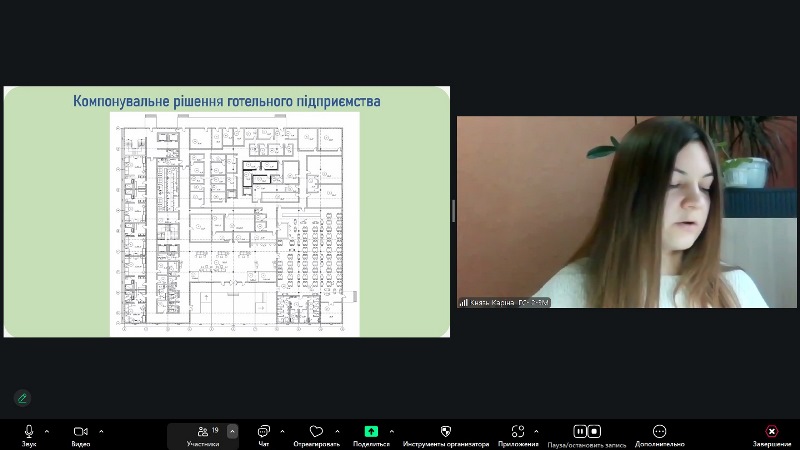Open the Чат chat panel
Viewport: 800px width, 450px height.
(264, 431)
